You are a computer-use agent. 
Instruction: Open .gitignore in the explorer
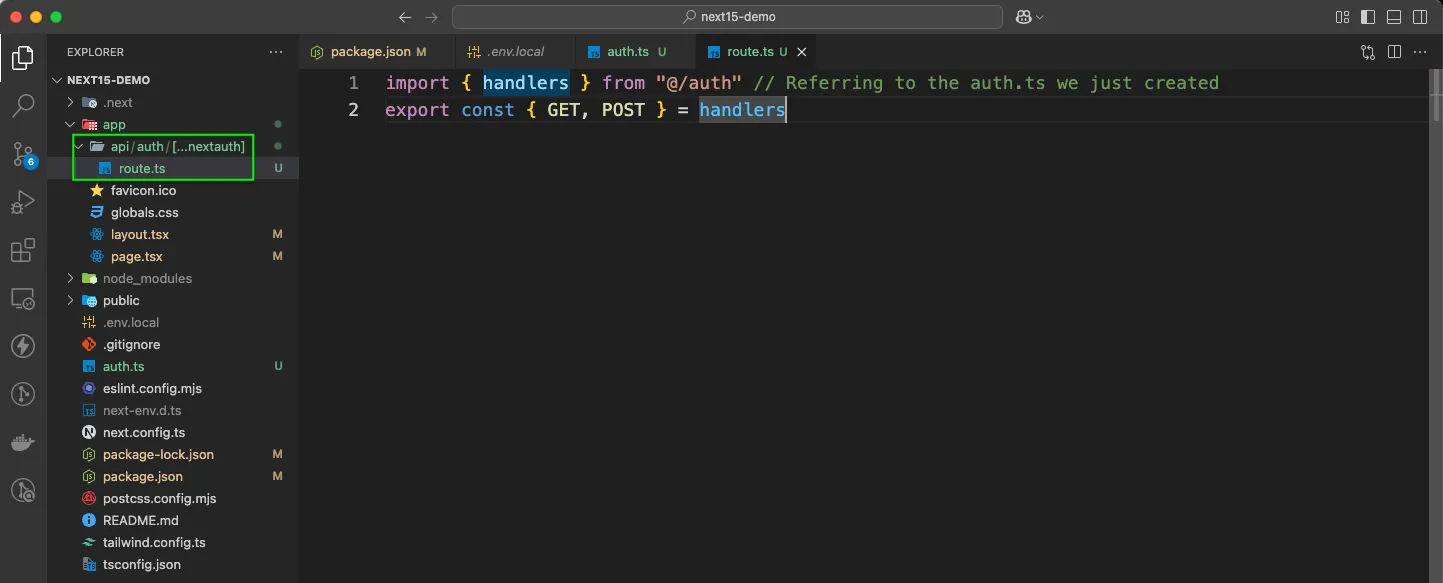point(131,344)
